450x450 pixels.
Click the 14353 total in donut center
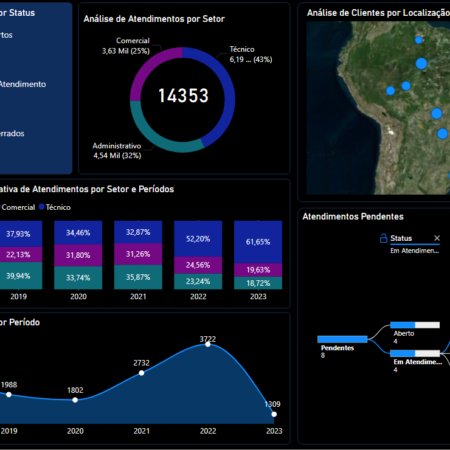(x=183, y=96)
